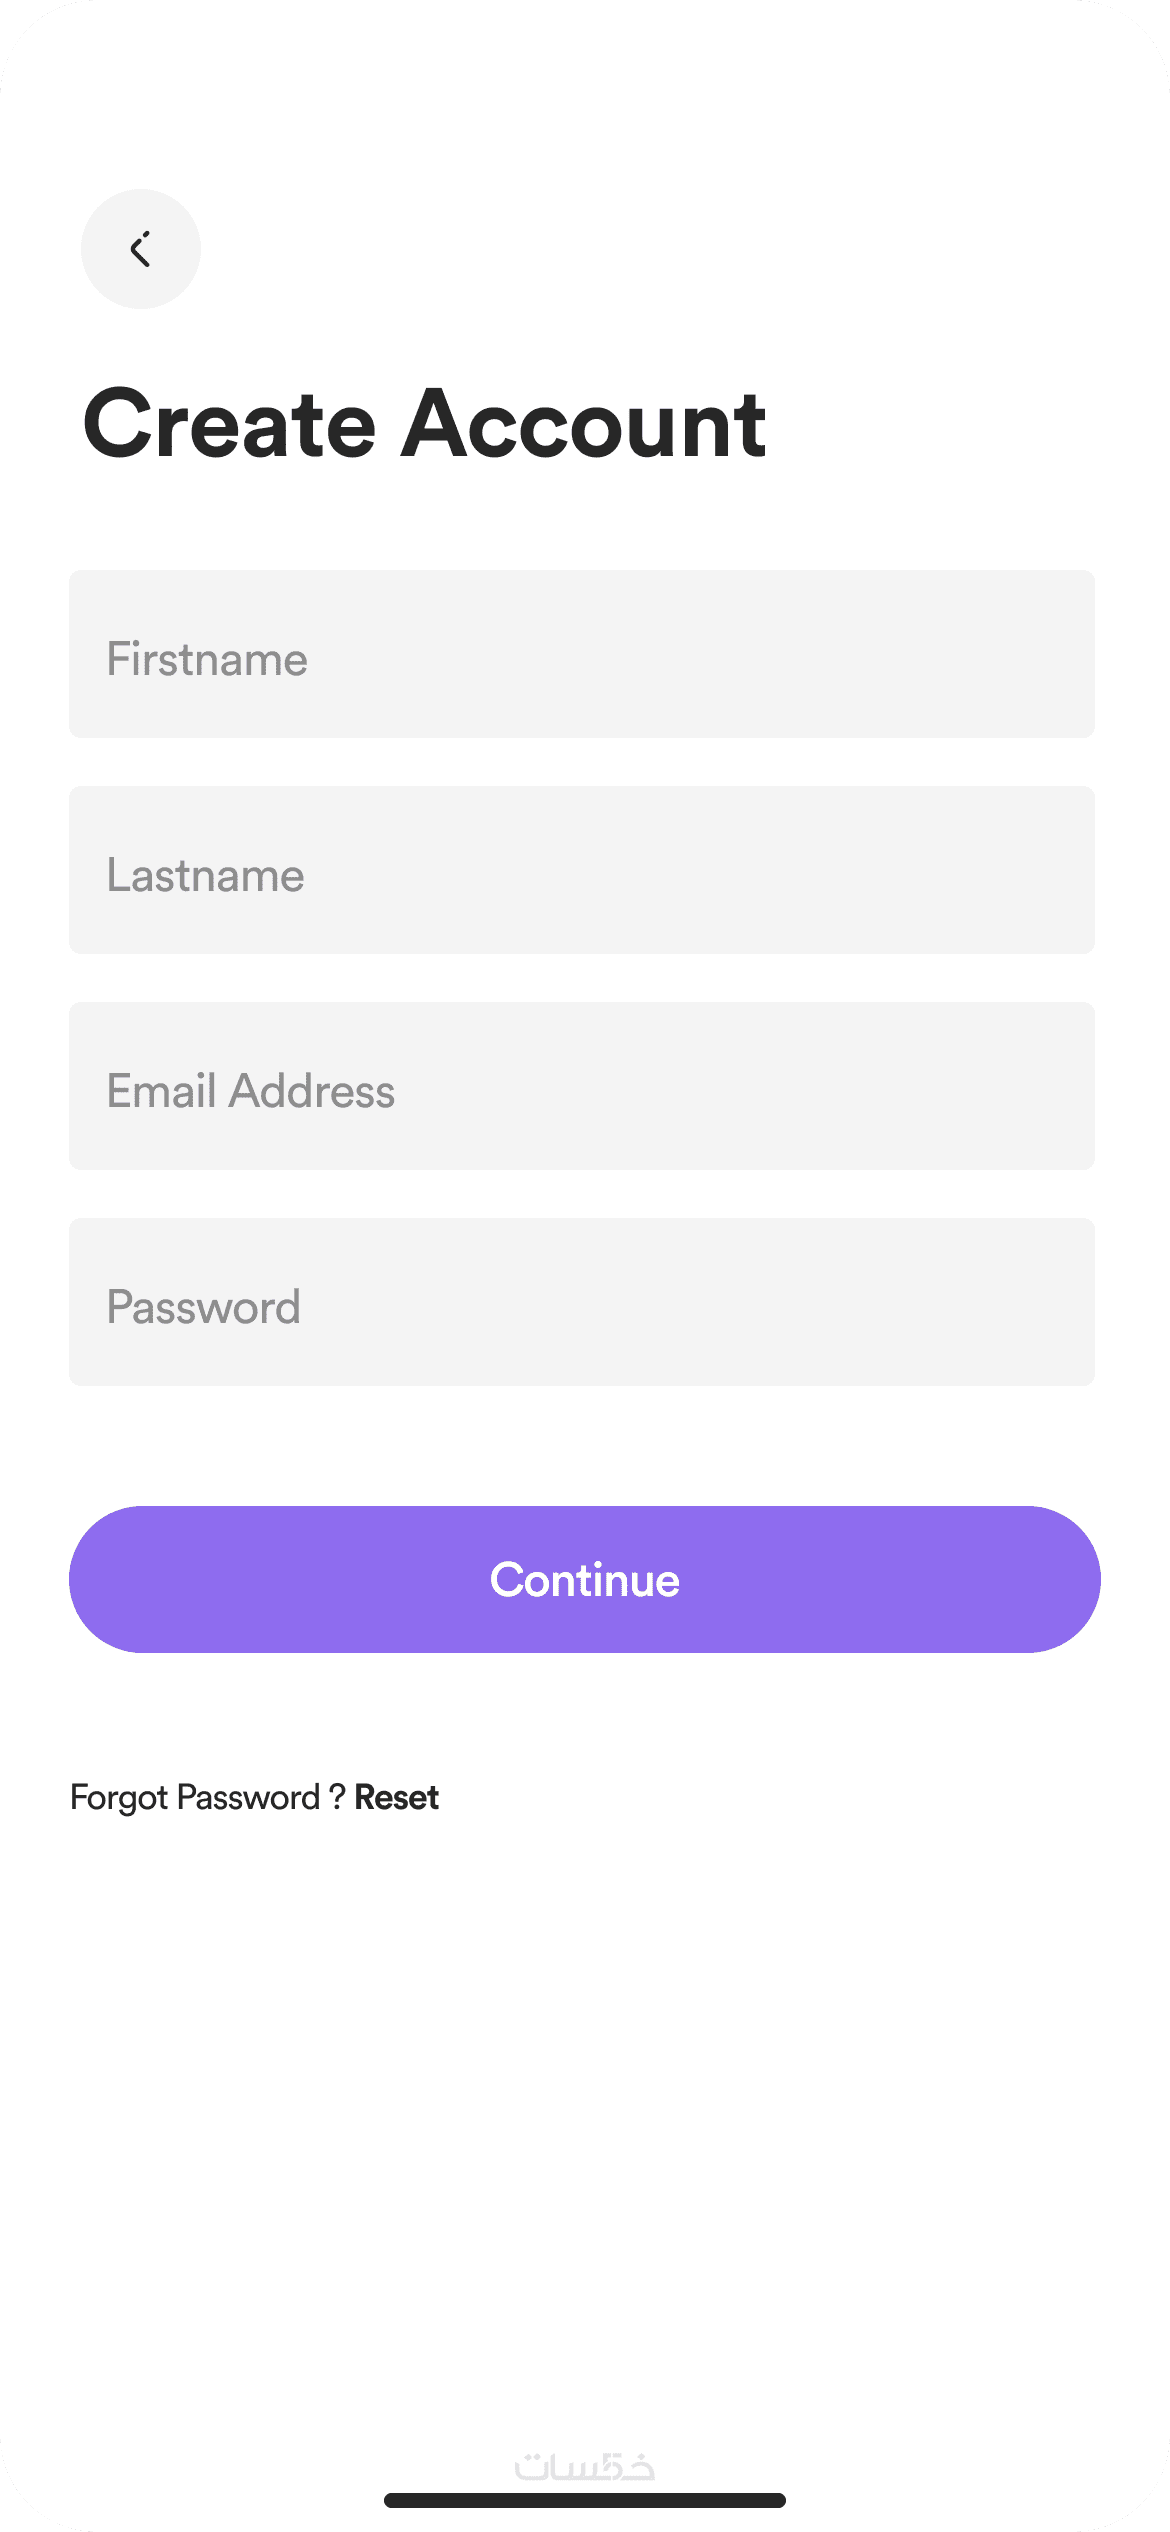Open the Reset password link
The width and height of the screenshot is (1170, 2532).
point(396,1798)
